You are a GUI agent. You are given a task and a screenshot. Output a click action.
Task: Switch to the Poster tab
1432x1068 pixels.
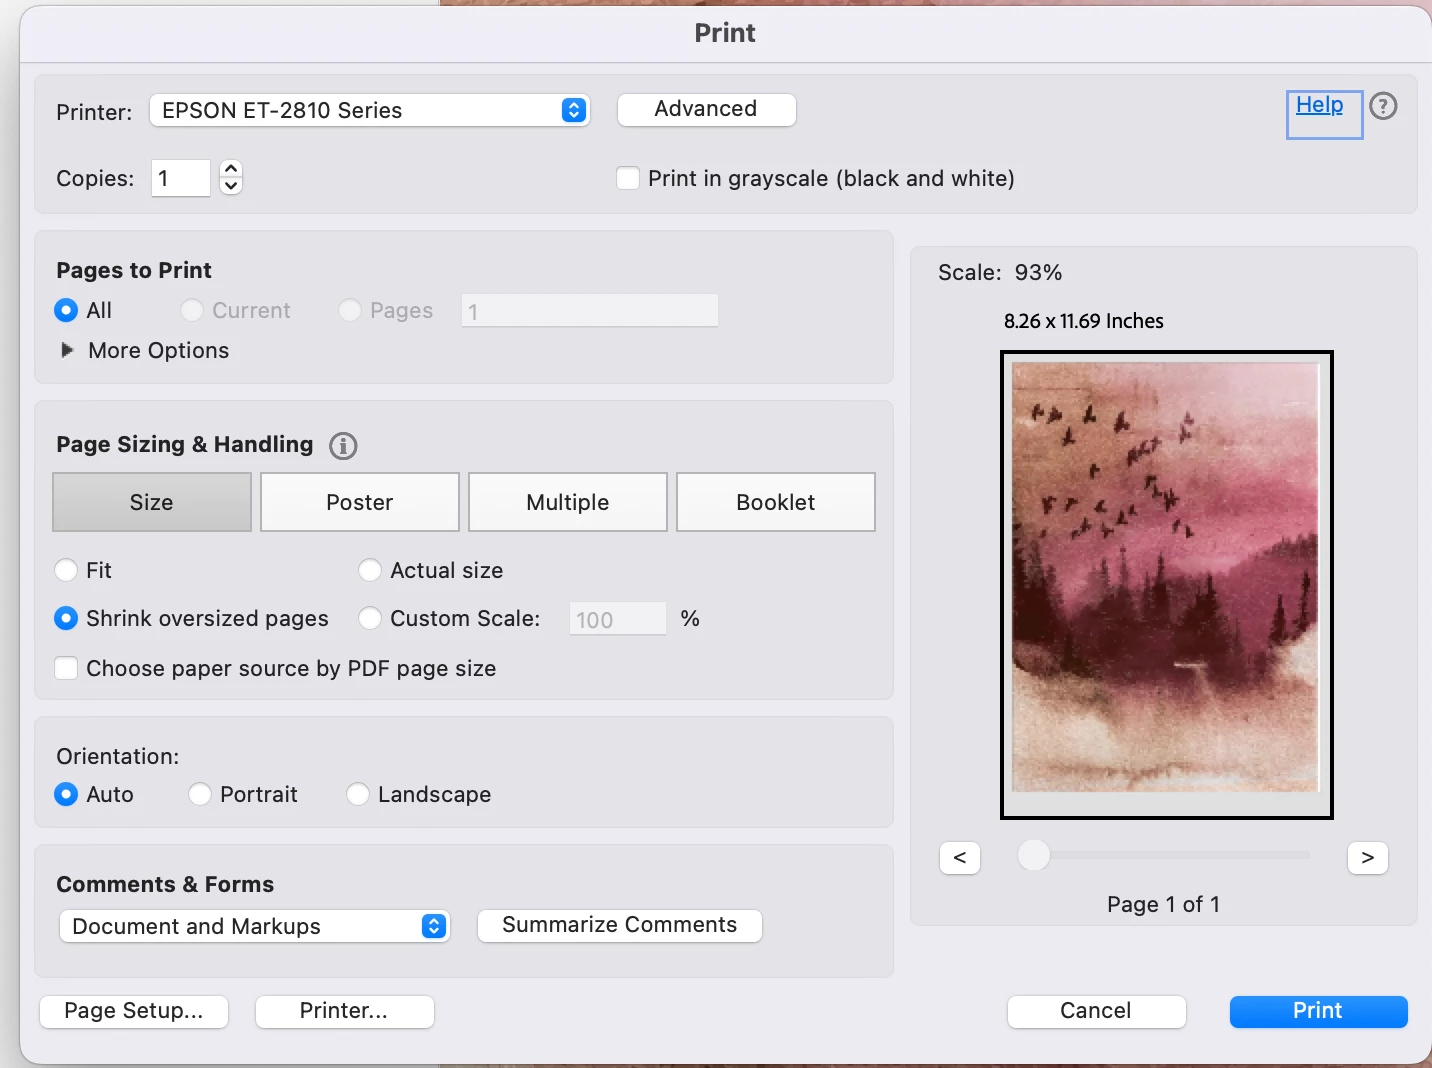(x=360, y=502)
